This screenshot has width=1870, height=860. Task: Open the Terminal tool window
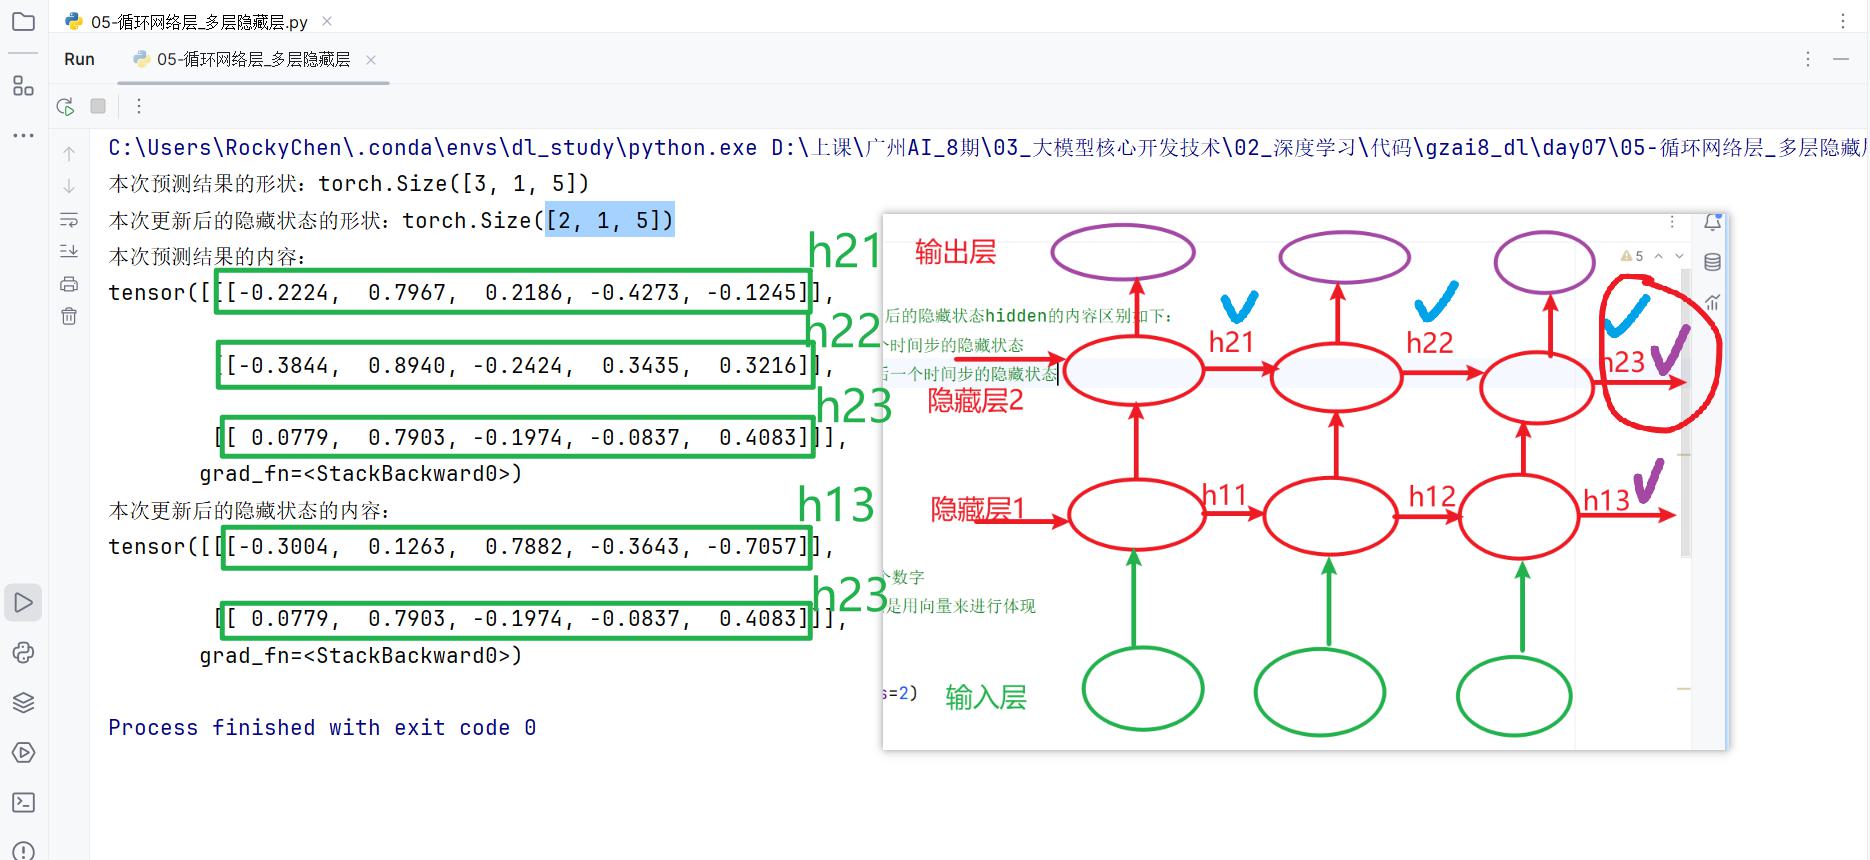[x=23, y=803]
